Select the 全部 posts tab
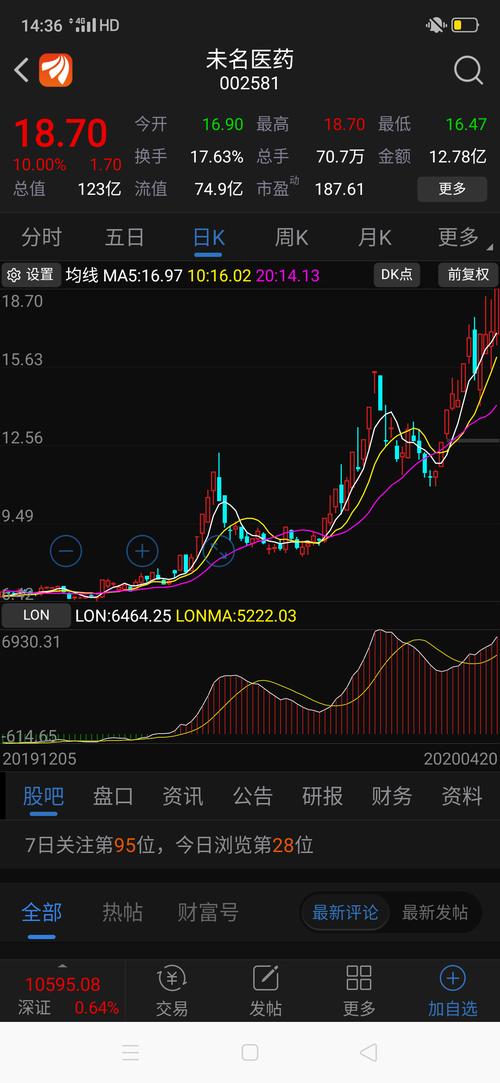The image size is (500, 1083). click(41, 913)
